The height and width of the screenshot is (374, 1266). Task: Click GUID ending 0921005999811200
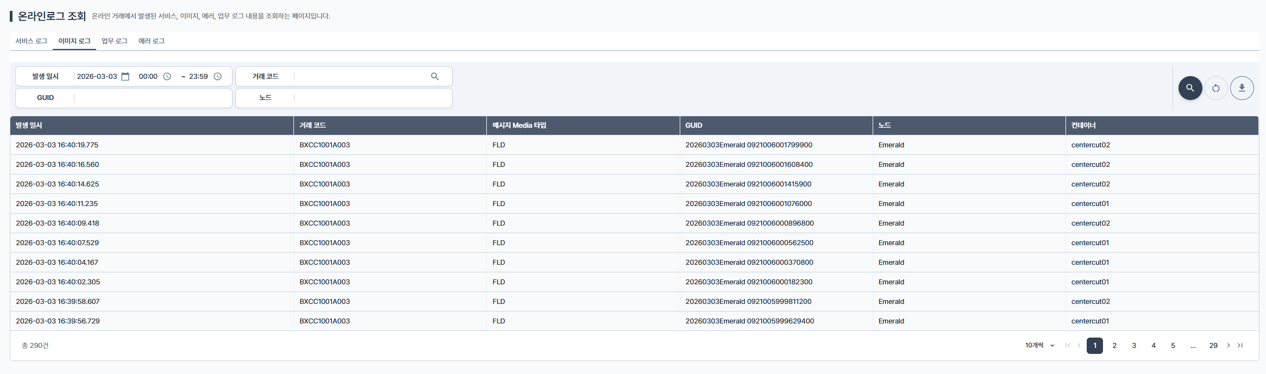(748, 301)
